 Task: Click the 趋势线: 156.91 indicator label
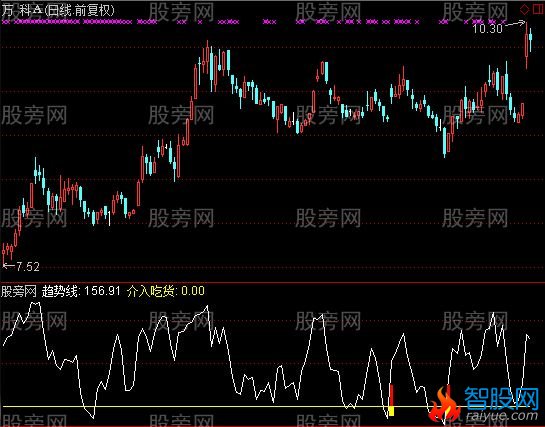coord(81,291)
